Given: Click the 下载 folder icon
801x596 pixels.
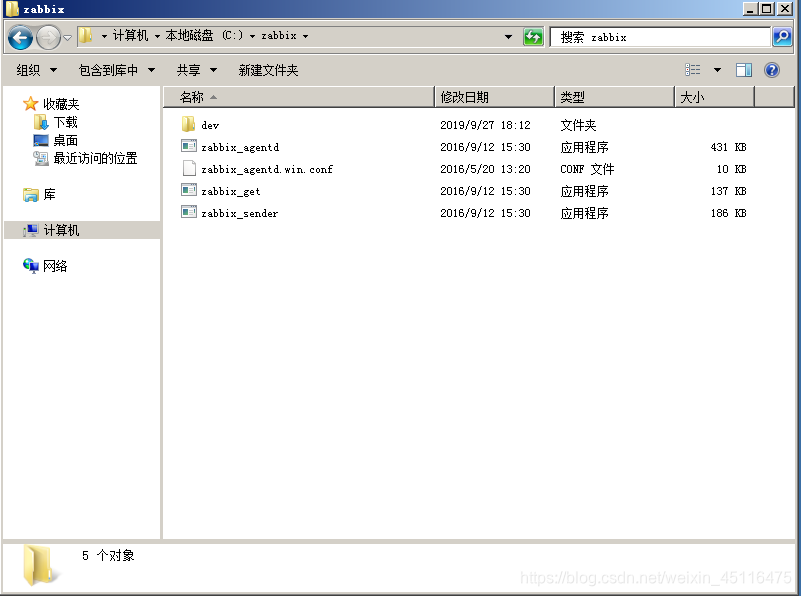Looking at the screenshot, I should (41, 122).
